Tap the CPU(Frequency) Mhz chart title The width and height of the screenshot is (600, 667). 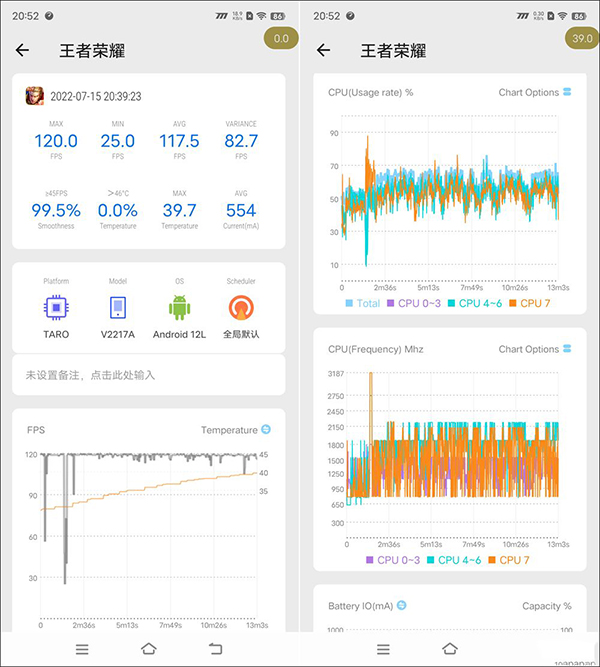point(375,349)
